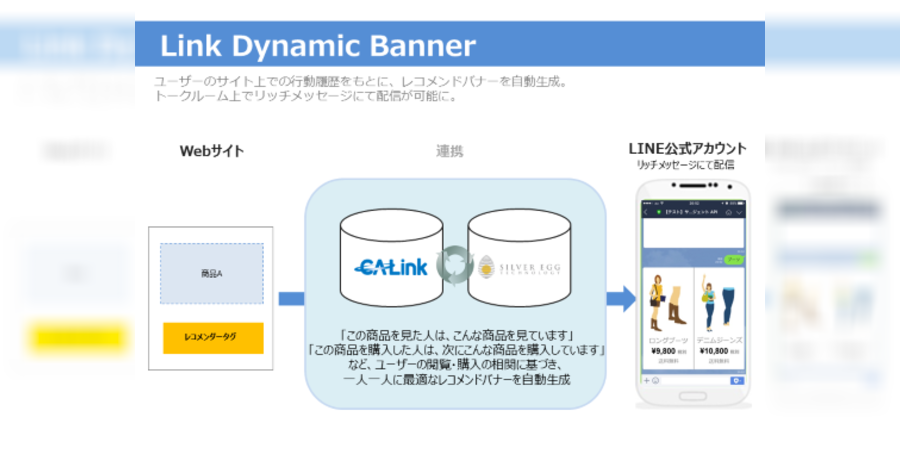Tap the plus icon in chat input bar
The width and height of the screenshot is (900, 473).
click(x=646, y=381)
